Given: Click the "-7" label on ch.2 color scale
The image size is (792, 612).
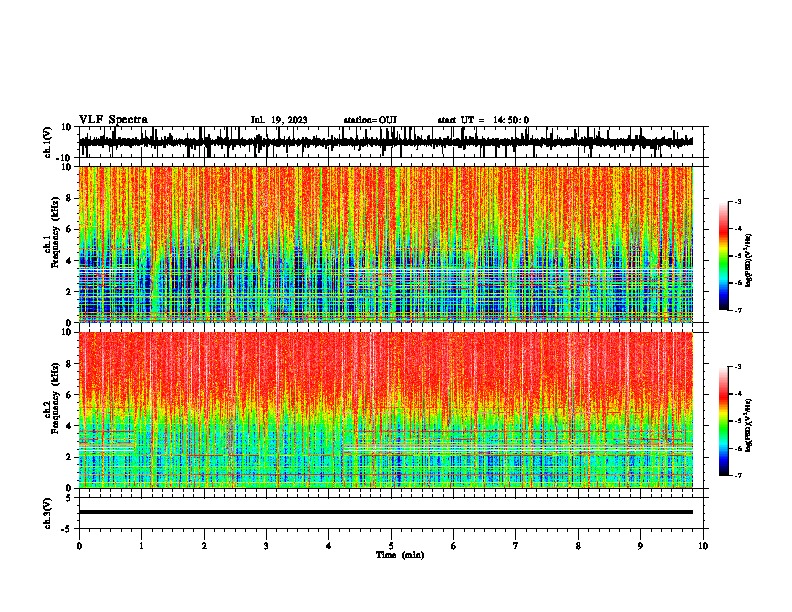Looking at the screenshot, I should [738, 475].
